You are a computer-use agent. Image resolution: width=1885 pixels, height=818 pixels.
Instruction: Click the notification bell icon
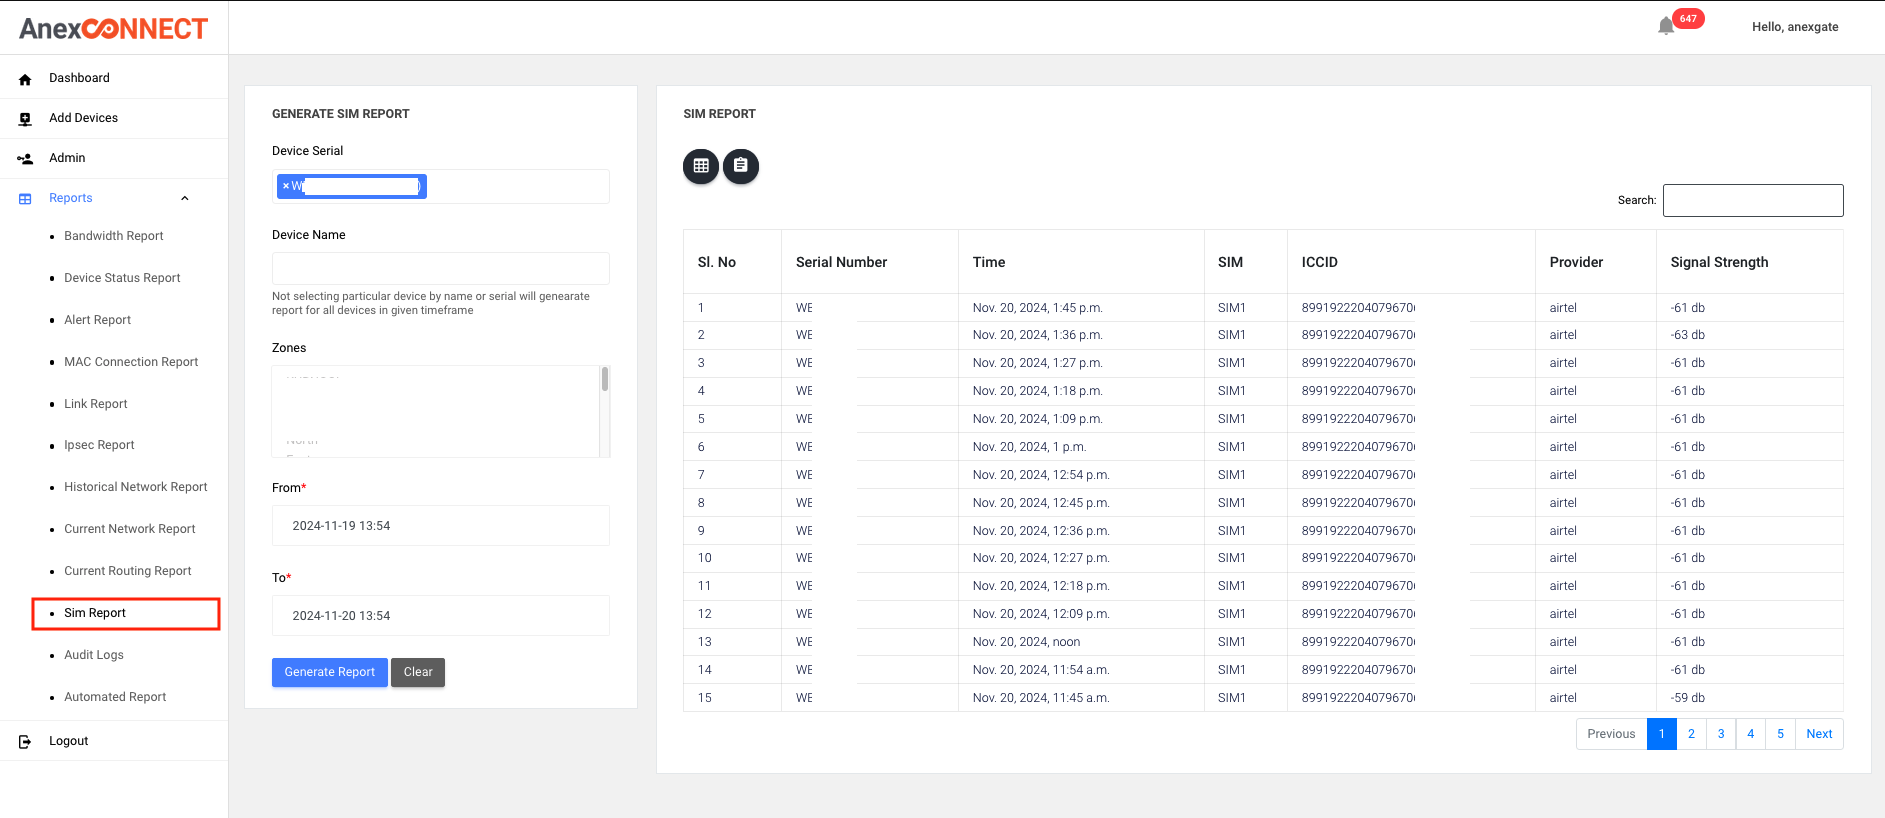1665,26
